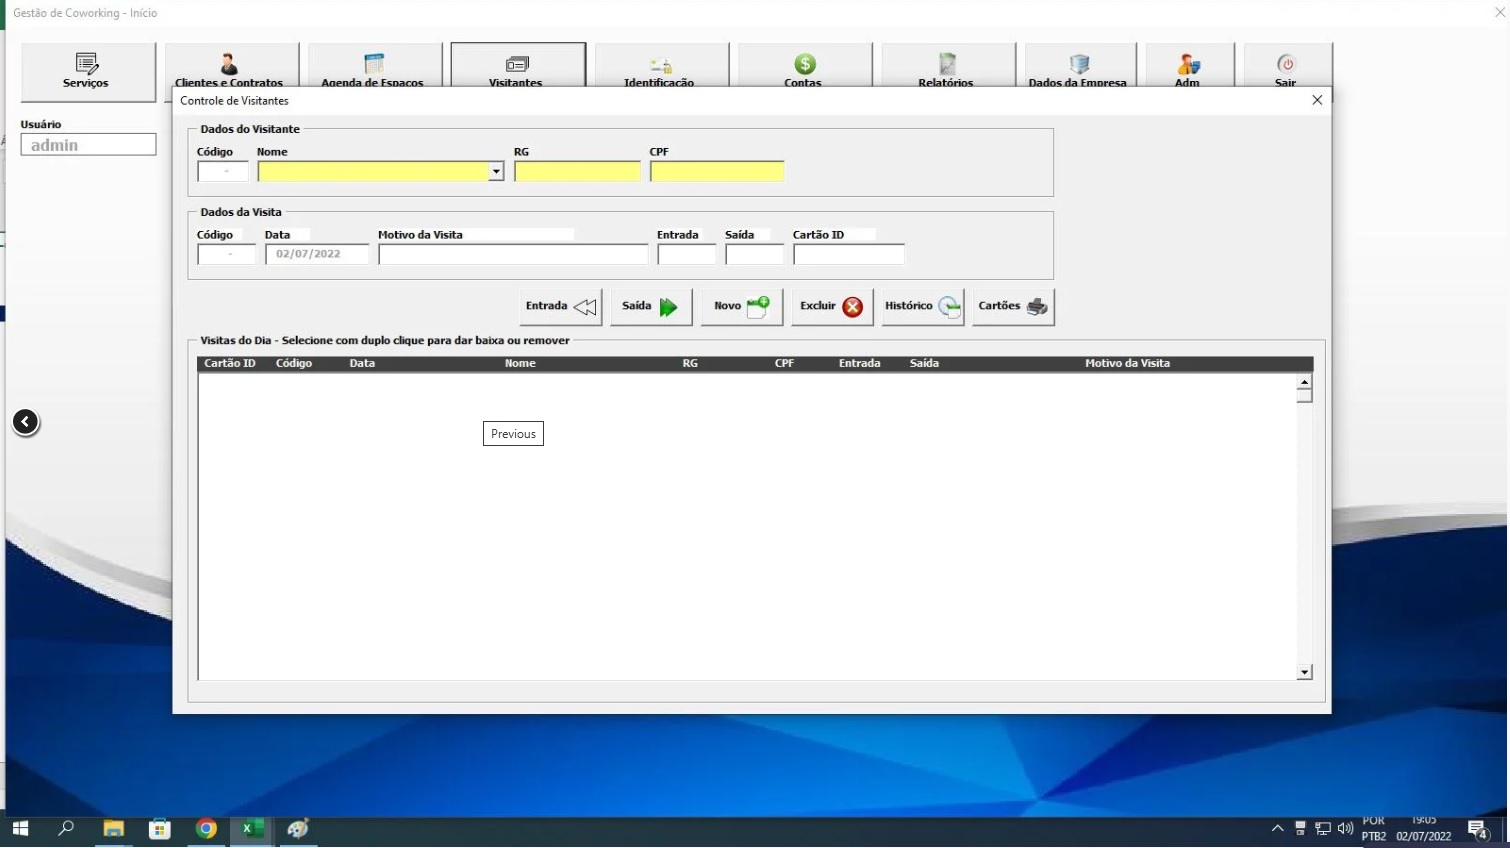Click the Usuário field showing admin

click(x=88, y=145)
